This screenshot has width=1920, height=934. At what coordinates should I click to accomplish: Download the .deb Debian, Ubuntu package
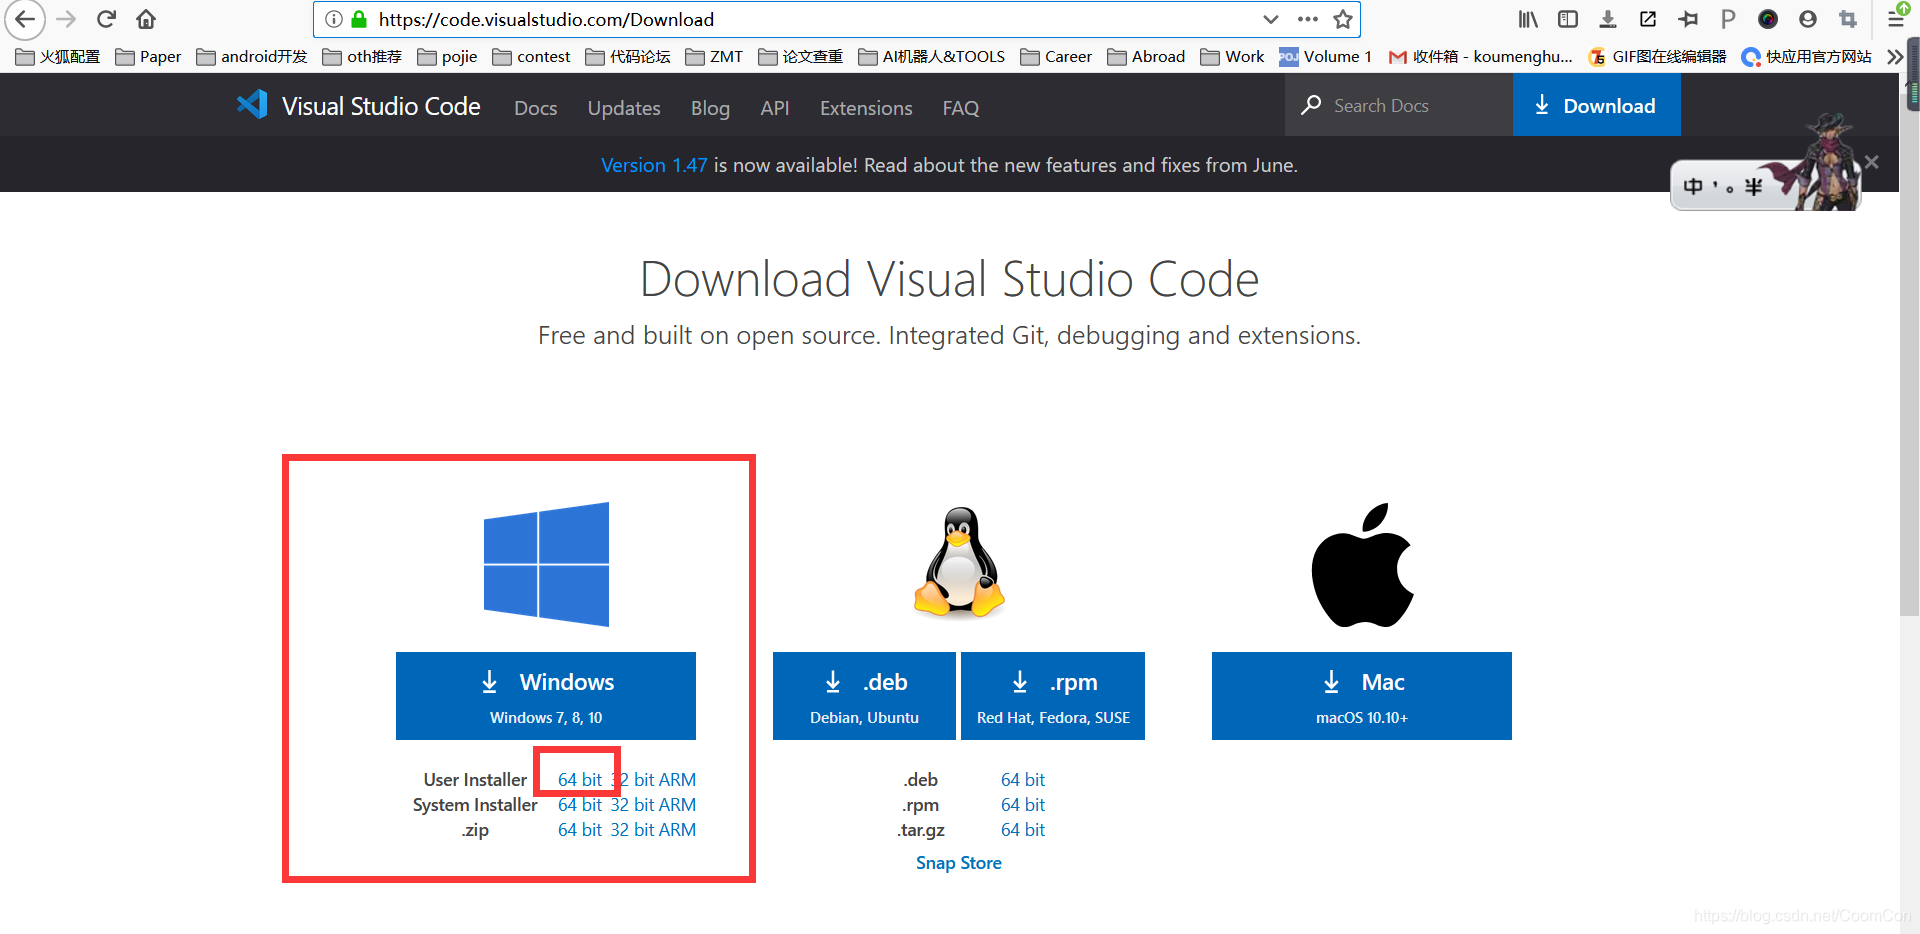pyautogui.click(x=864, y=696)
